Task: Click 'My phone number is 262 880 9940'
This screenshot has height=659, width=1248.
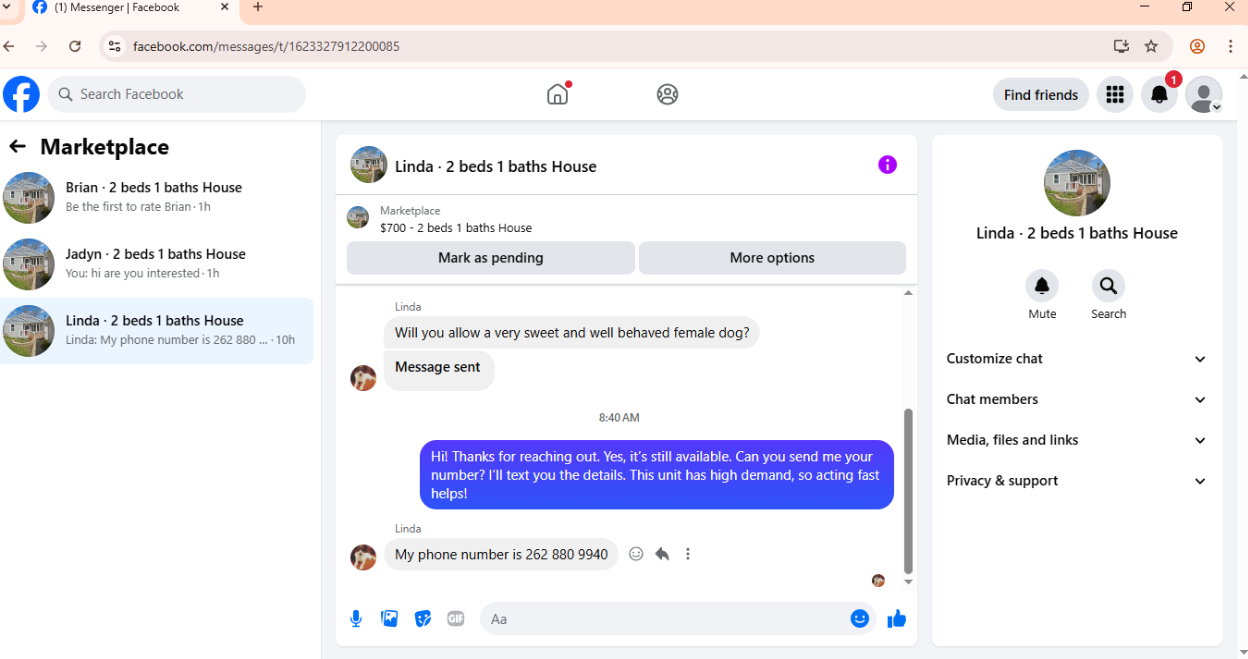Action: point(501,554)
